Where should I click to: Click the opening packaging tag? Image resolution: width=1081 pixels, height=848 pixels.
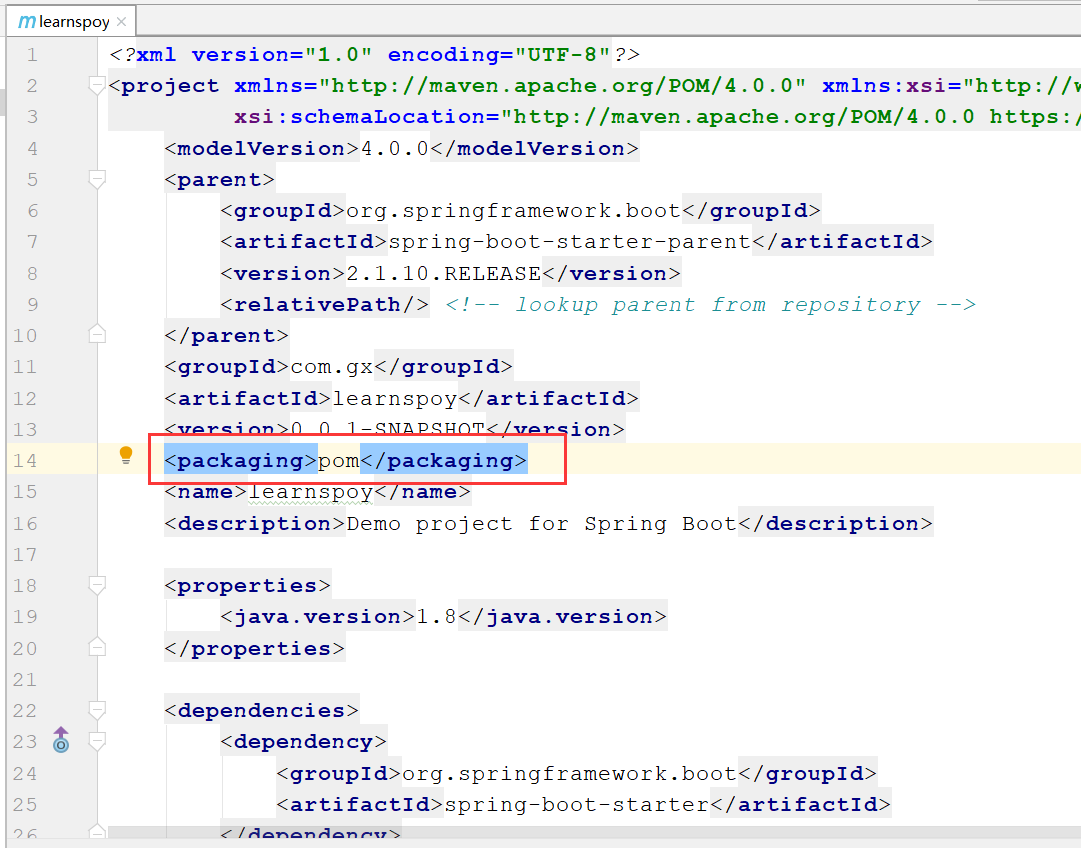pyautogui.click(x=241, y=461)
